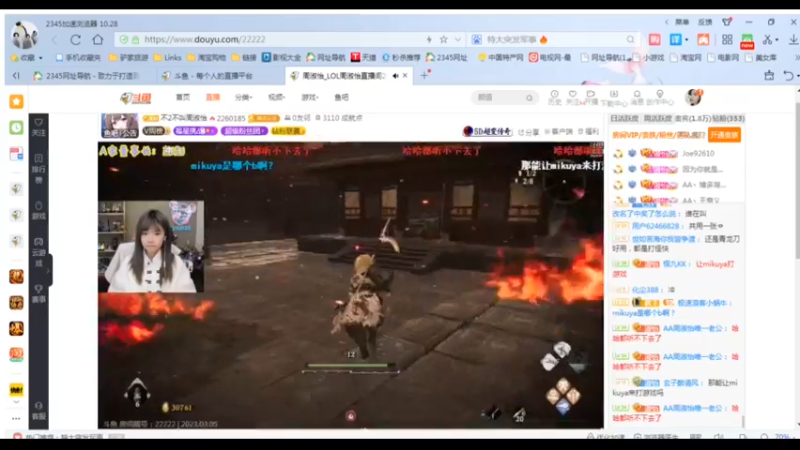Click the scissors screenshot tool icon
The image size is (800, 450).
pyautogui.click(x=767, y=39)
